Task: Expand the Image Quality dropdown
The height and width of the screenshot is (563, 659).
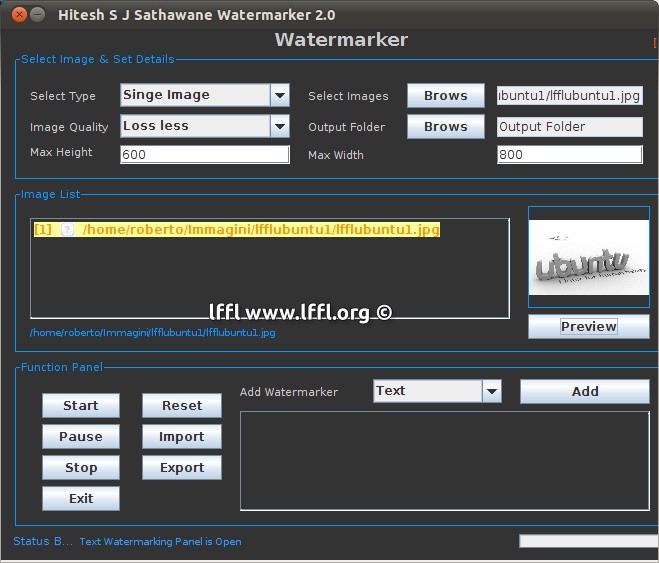Action: click(280, 127)
